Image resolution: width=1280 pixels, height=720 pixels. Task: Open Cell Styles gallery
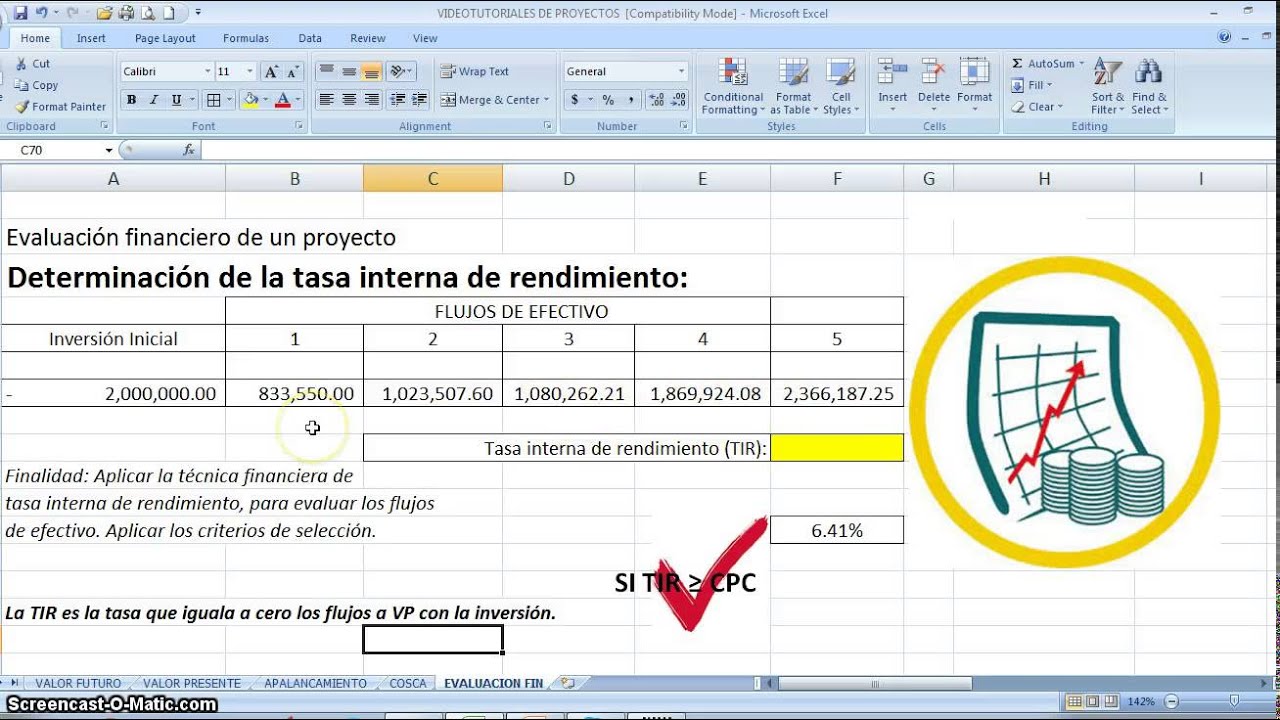pos(841,87)
